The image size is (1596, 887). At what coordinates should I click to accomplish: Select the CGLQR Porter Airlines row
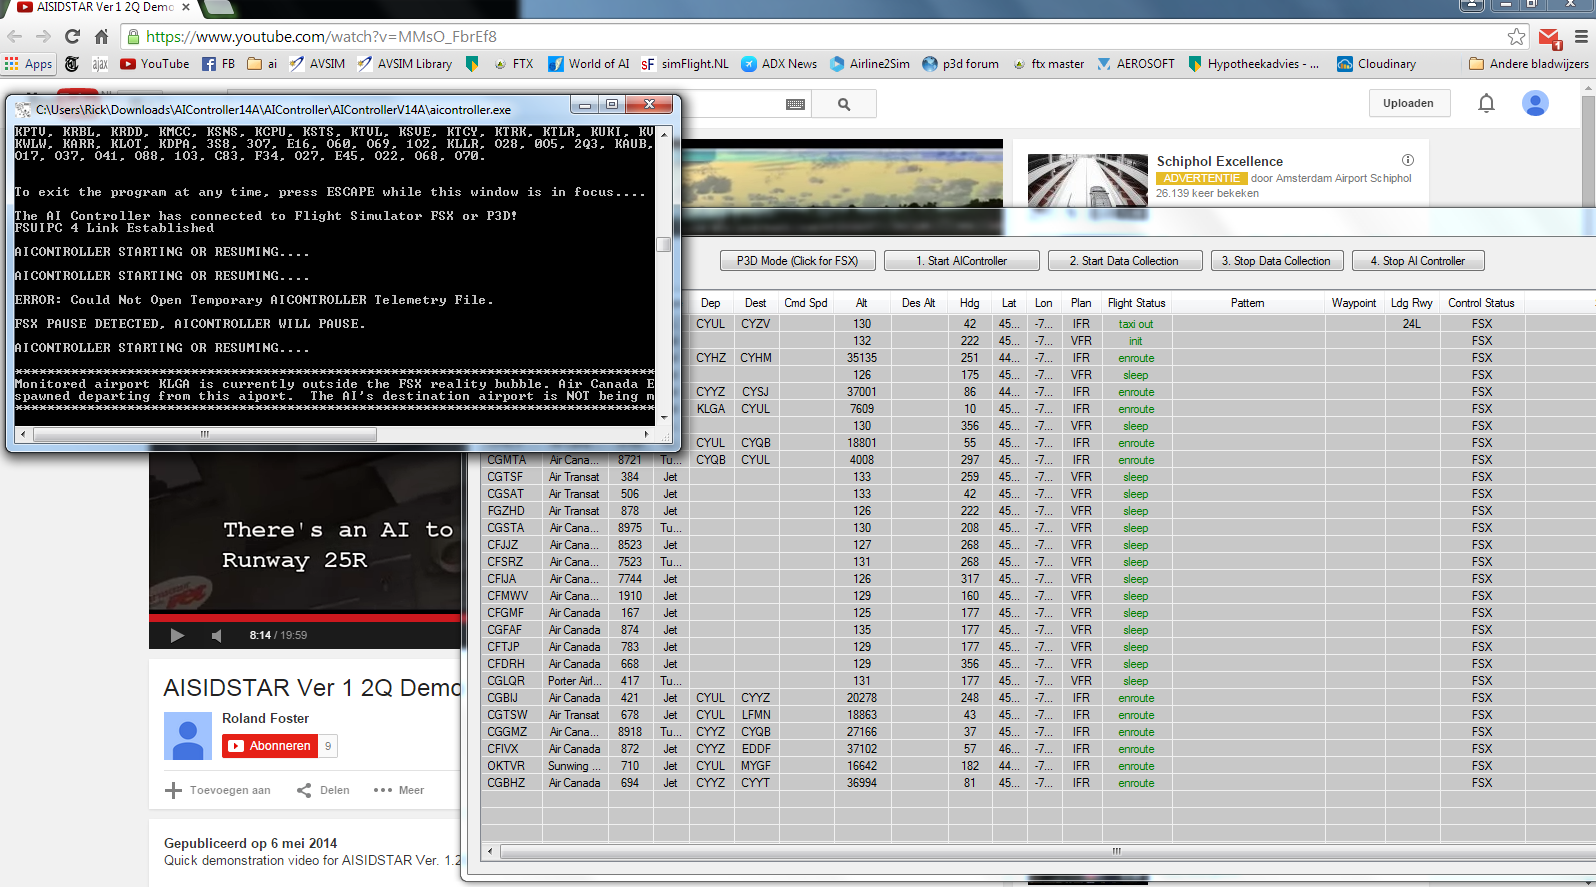coord(1038,681)
